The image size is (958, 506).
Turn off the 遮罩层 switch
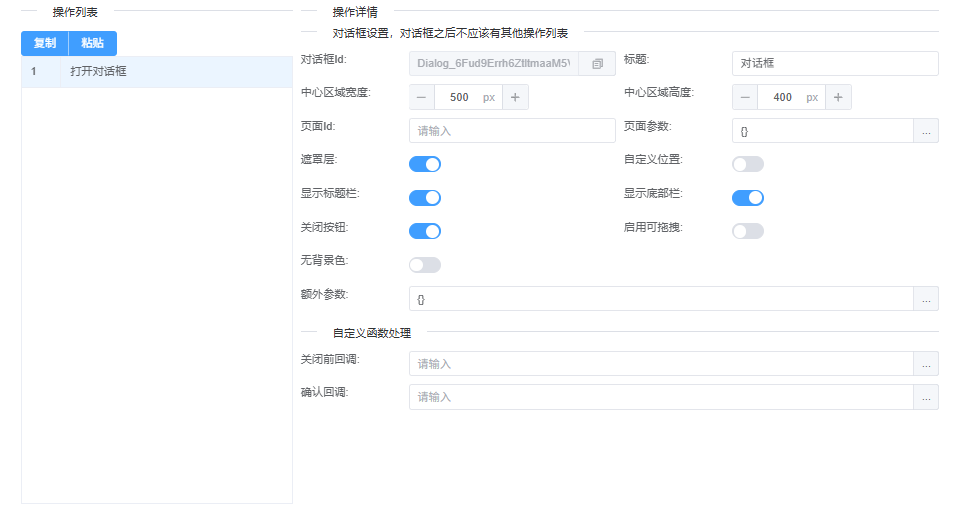(x=425, y=164)
